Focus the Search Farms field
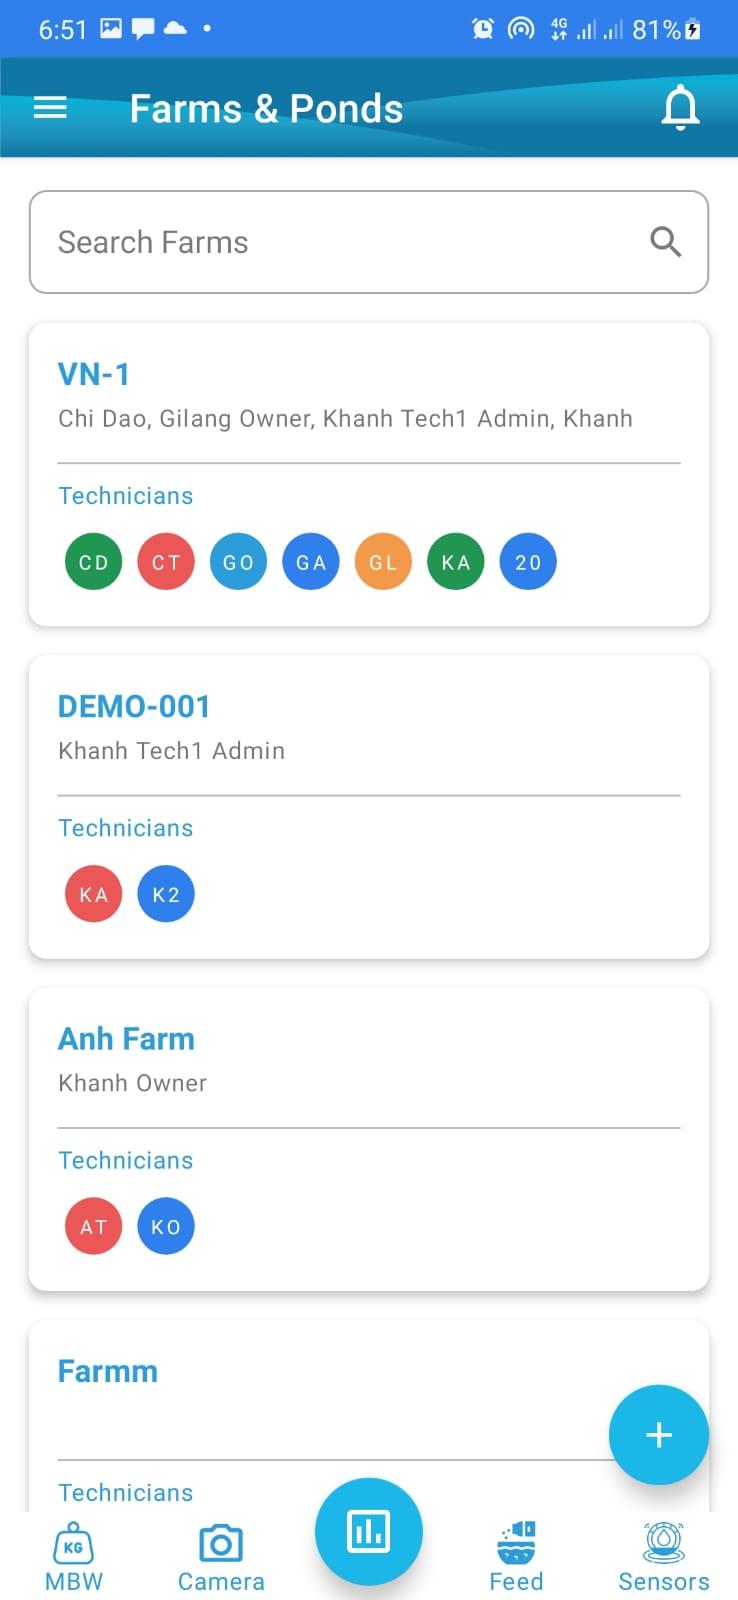This screenshot has height=1600, width=738. [x=369, y=242]
